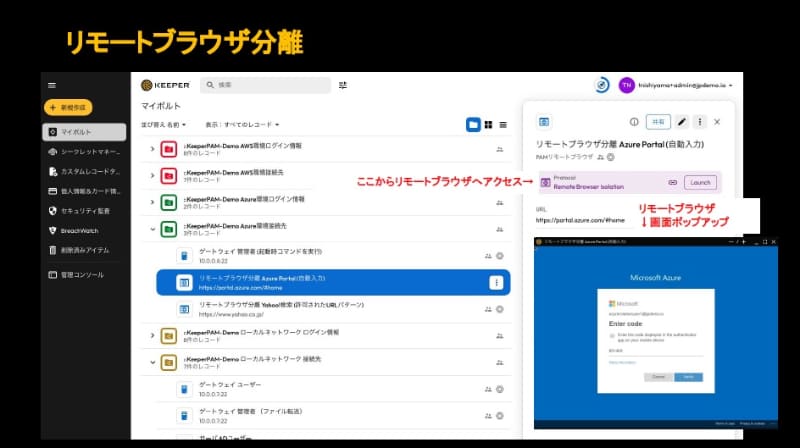
Task: Click the portal.azure.com URL in detail panel
Action: pyautogui.click(x=580, y=220)
